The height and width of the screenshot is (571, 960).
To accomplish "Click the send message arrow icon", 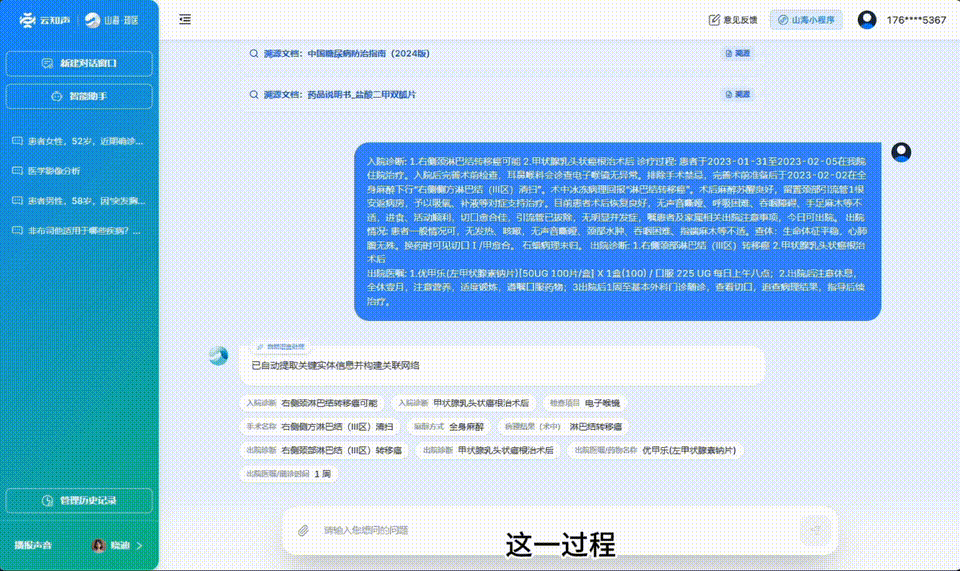I will tap(815, 530).
